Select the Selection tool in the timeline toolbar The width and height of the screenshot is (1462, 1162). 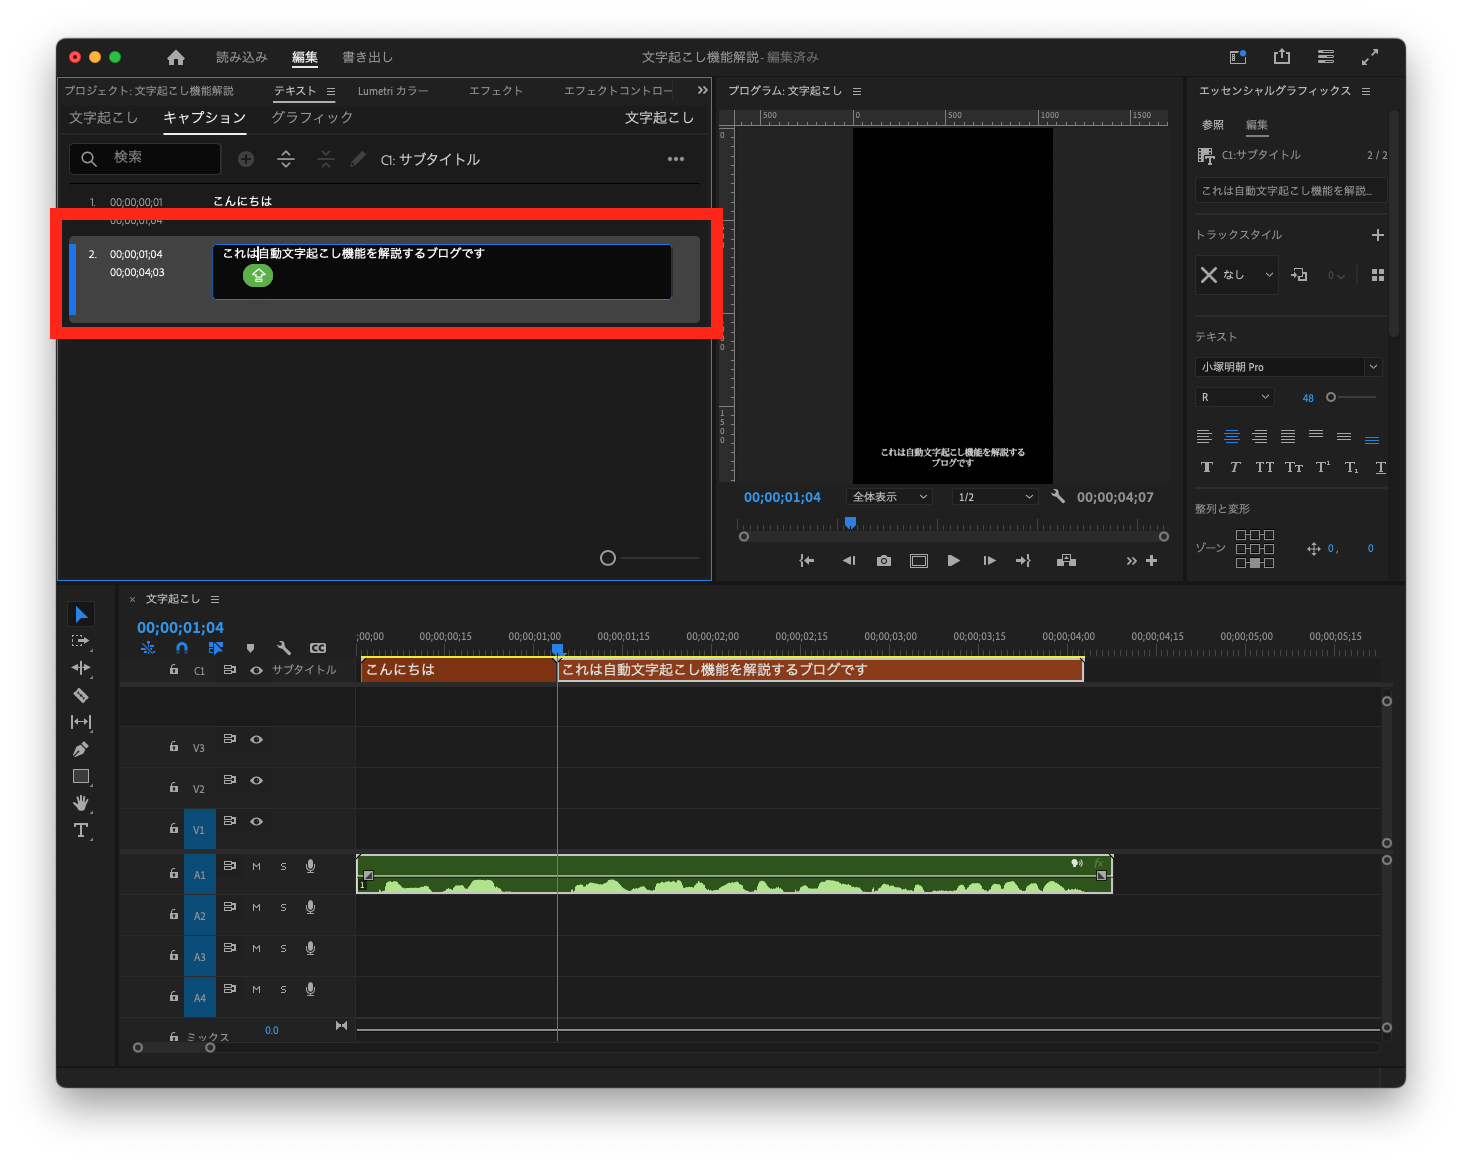pos(81,613)
